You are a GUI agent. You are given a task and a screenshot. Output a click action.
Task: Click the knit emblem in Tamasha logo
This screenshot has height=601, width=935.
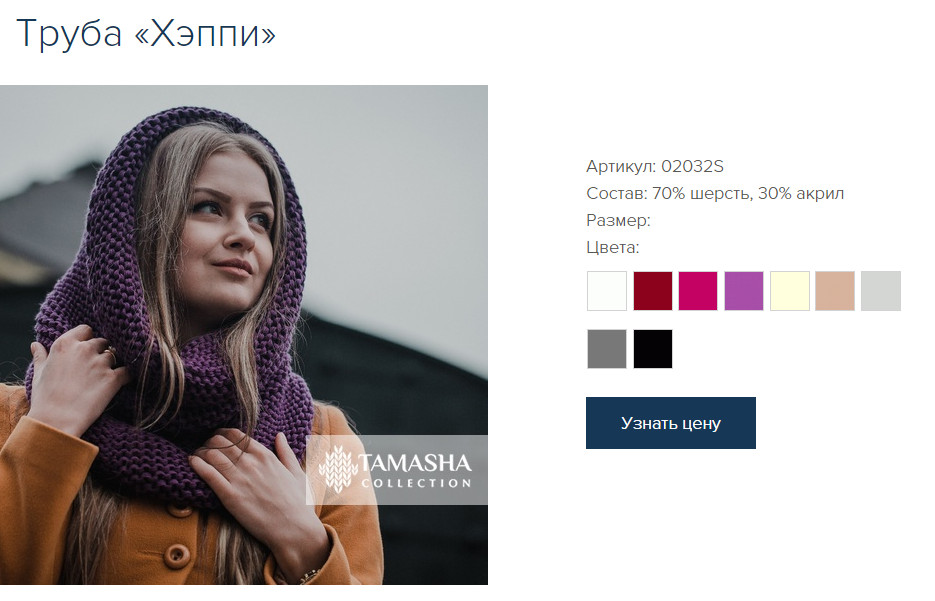pyautogui.click(x=338, y=469)
